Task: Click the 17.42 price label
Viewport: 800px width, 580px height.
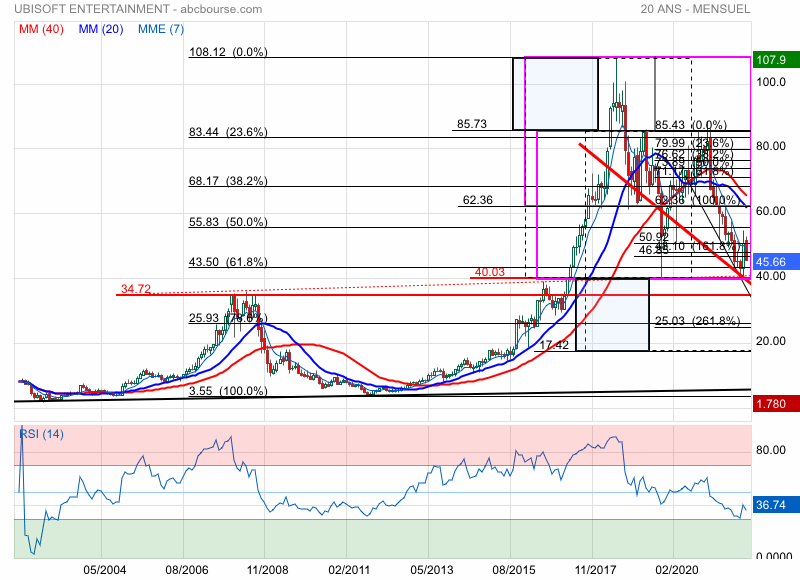Action: [x=554, y=345]
